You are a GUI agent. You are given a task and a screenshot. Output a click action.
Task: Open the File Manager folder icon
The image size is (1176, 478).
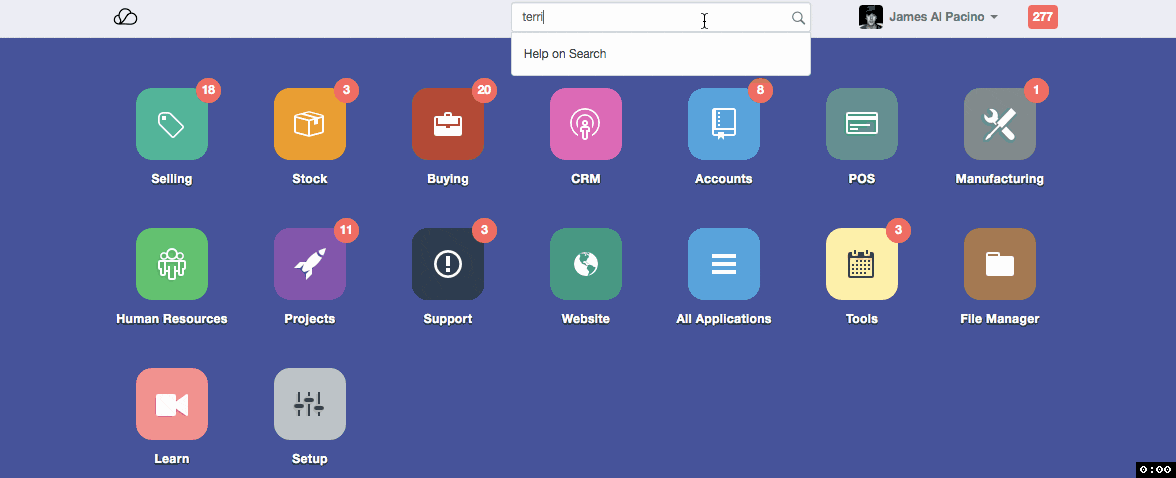1000,264
